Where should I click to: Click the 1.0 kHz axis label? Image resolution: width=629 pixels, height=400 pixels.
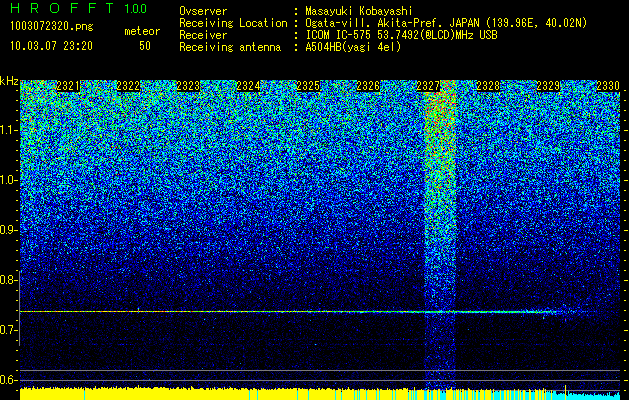[8, 180]
